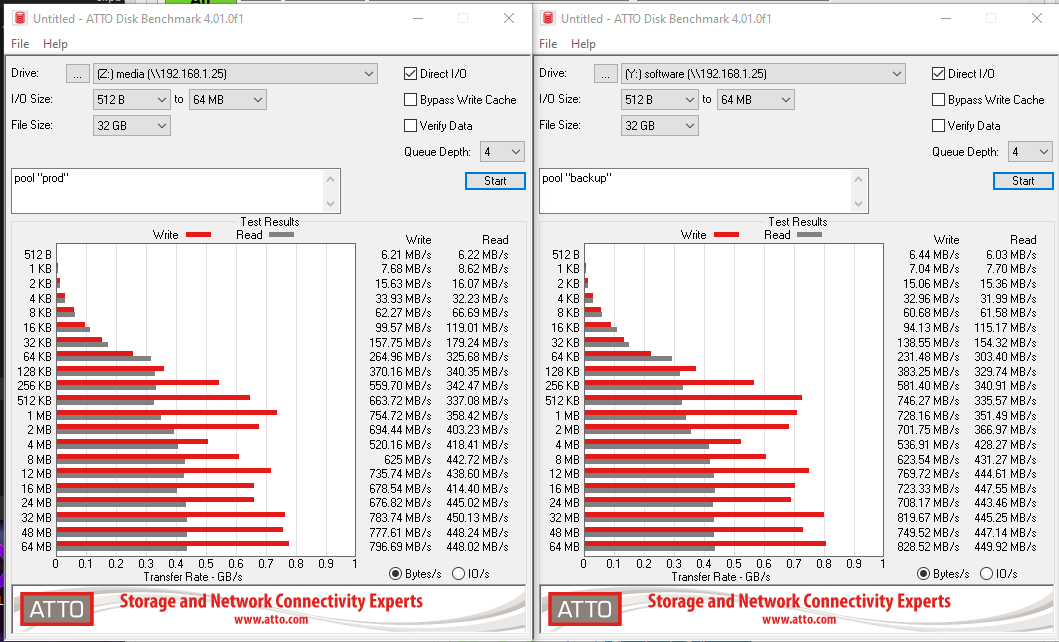This screenshot has height=642, width=1059.
Task: Click the "6.21 MB/s" write value
Action: 407,255
